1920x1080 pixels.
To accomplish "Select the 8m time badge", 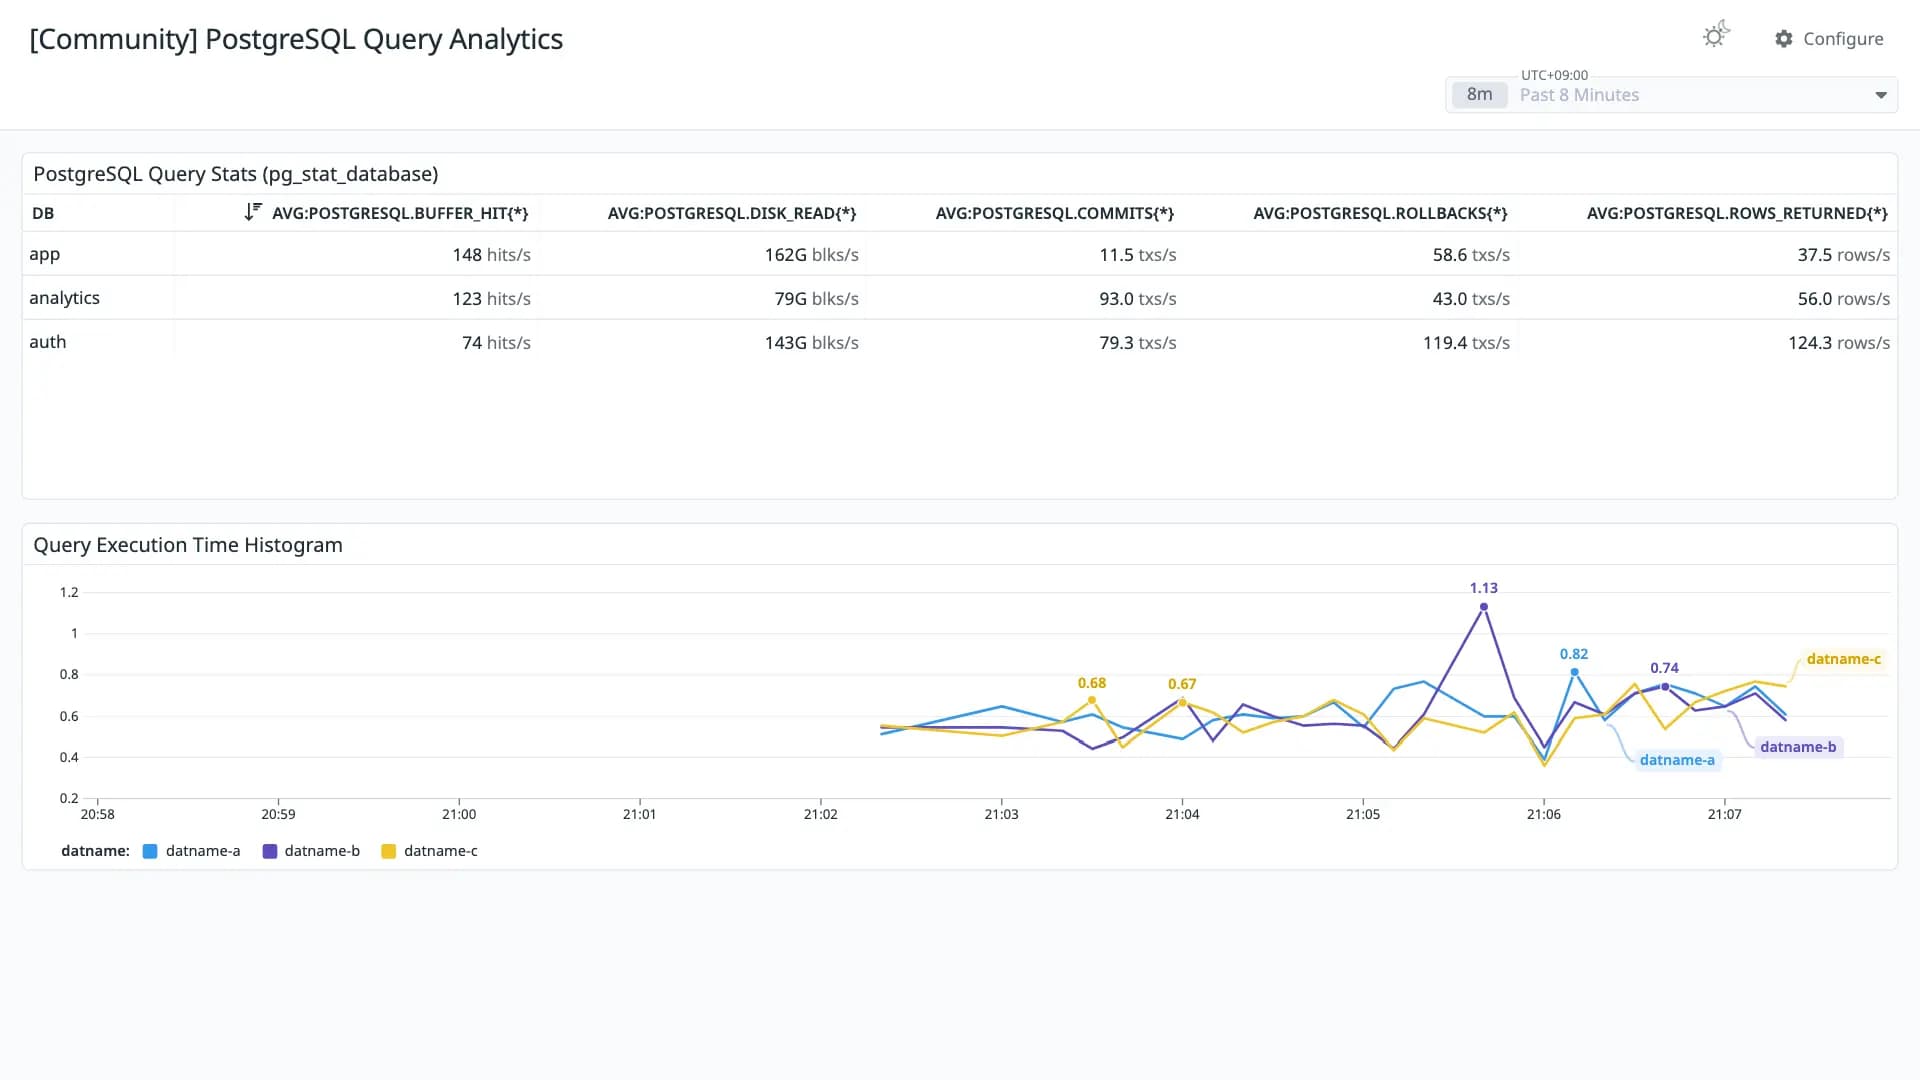I will click(1480, 95).
